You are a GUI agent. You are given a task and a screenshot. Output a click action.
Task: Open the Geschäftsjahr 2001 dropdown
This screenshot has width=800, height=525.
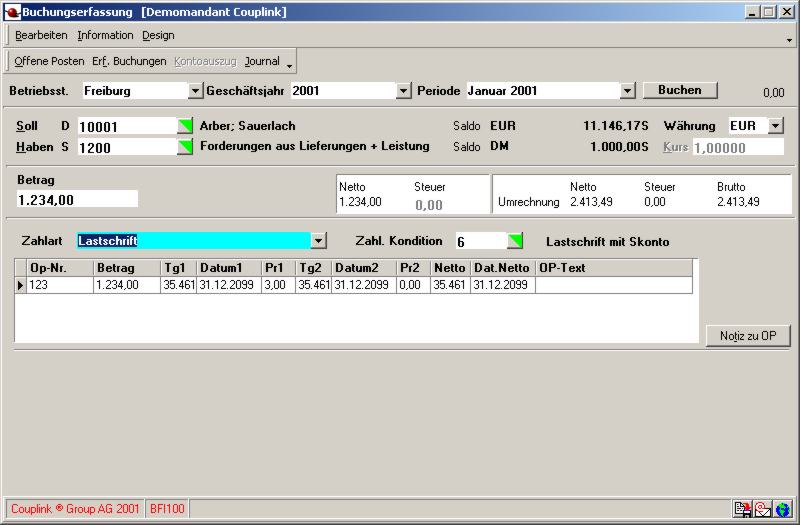[x=403, y=91]
